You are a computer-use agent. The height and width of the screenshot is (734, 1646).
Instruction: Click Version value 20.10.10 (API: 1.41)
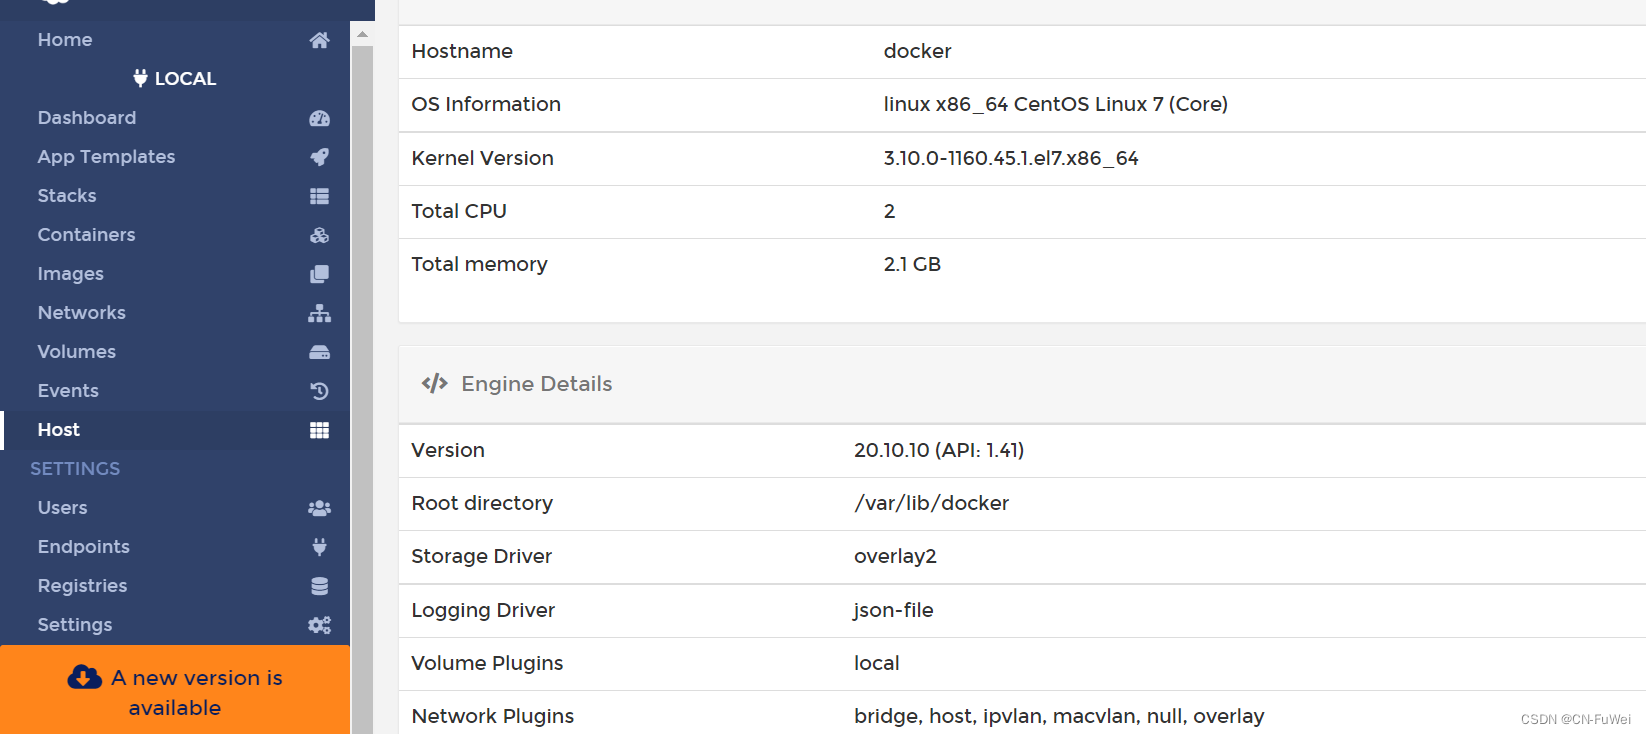point(939,450)
